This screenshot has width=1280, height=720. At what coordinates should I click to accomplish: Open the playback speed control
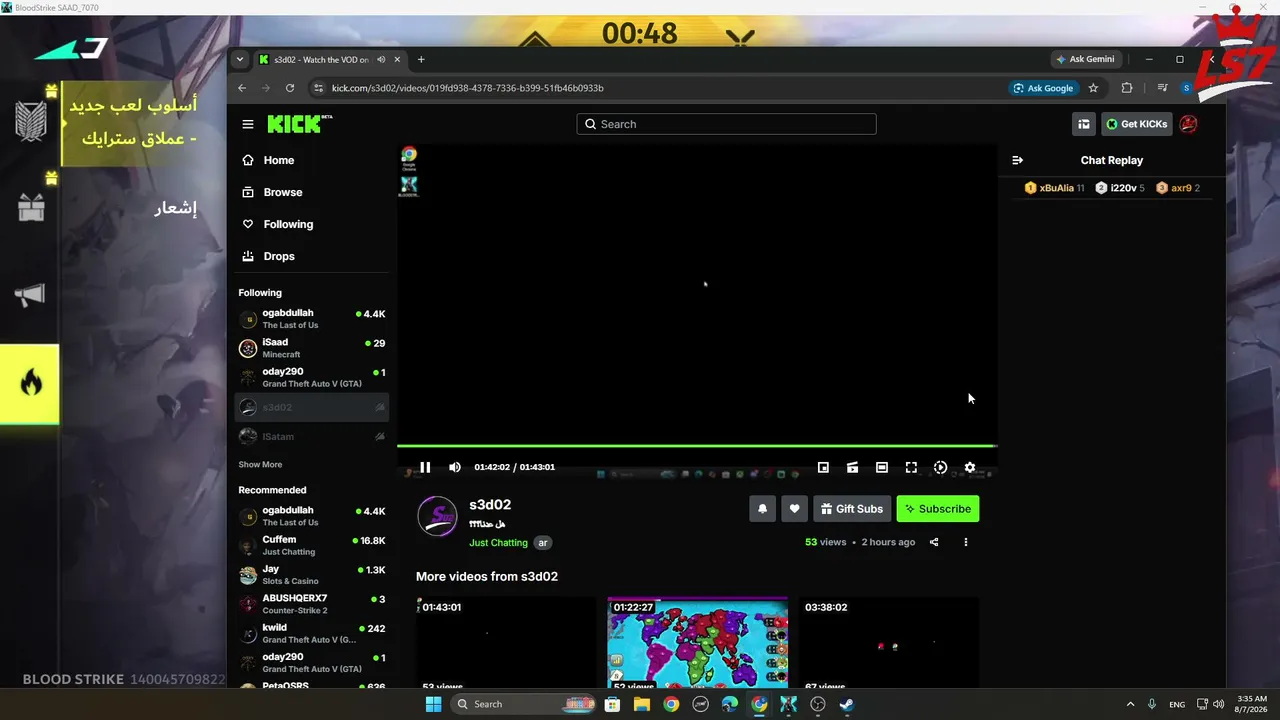pyautogui.click(x=940, y=467)
